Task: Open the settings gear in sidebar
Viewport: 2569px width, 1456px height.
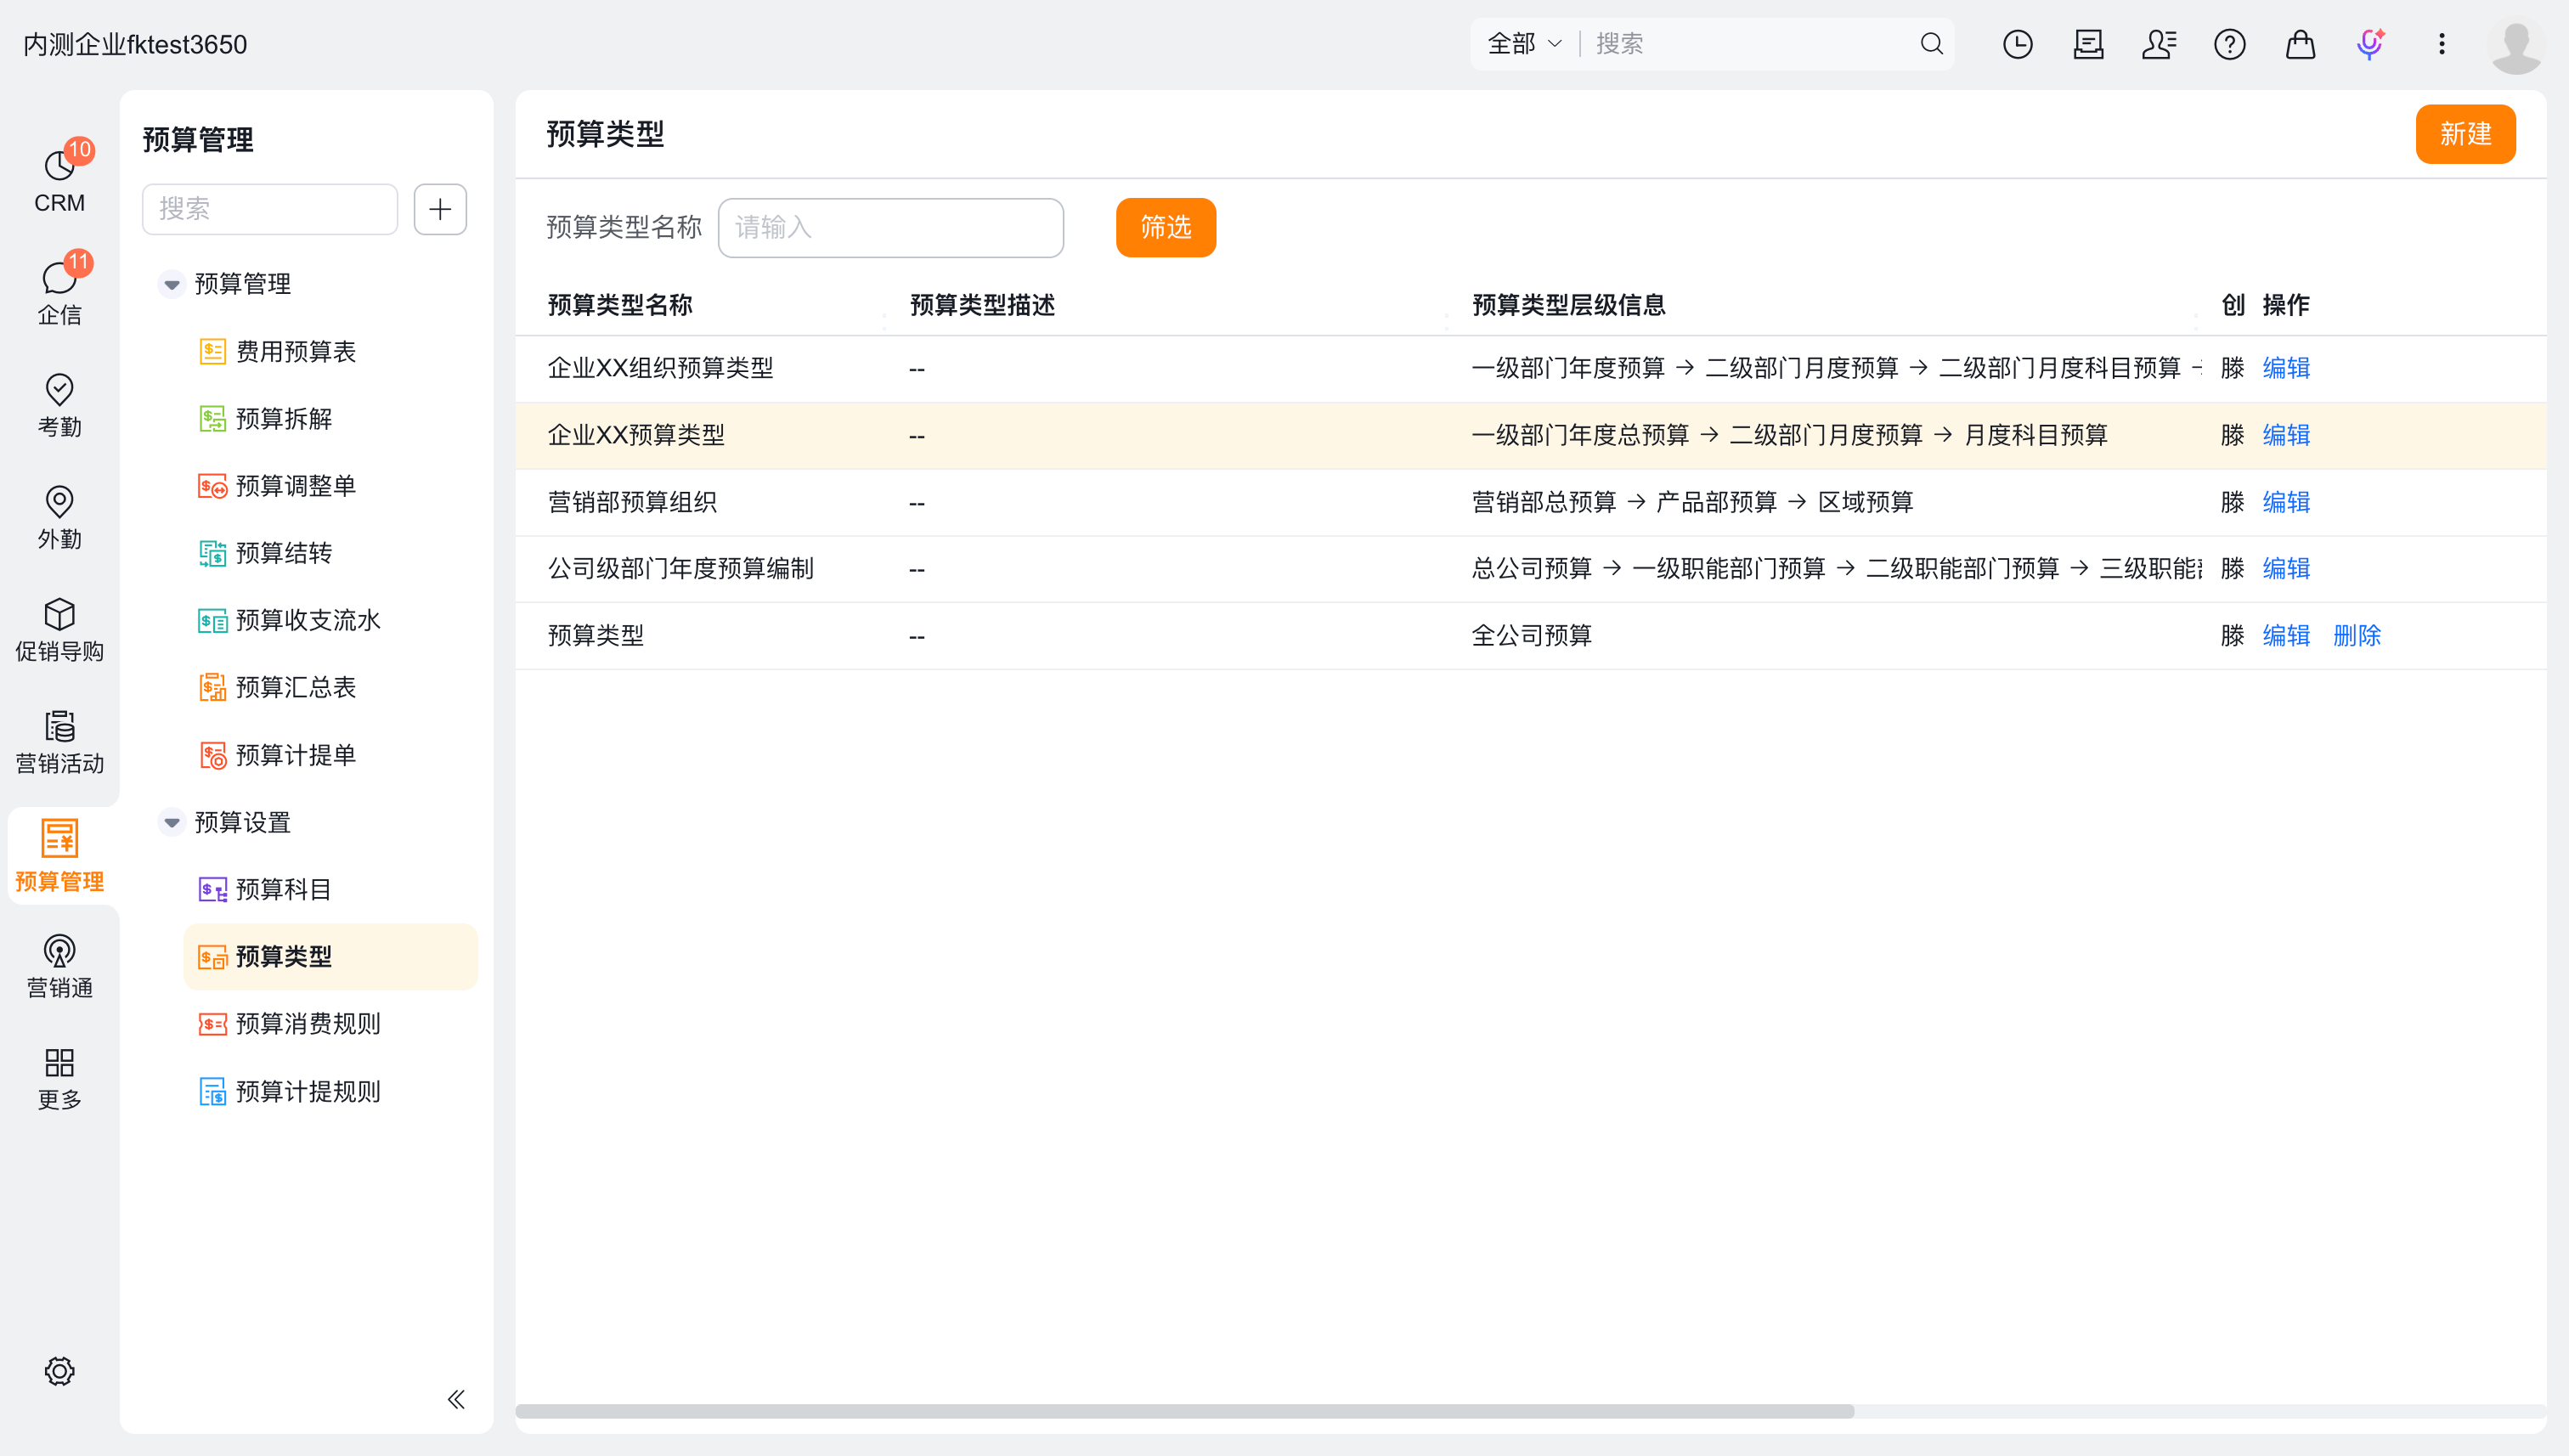Action: [x=59, y=1370]
